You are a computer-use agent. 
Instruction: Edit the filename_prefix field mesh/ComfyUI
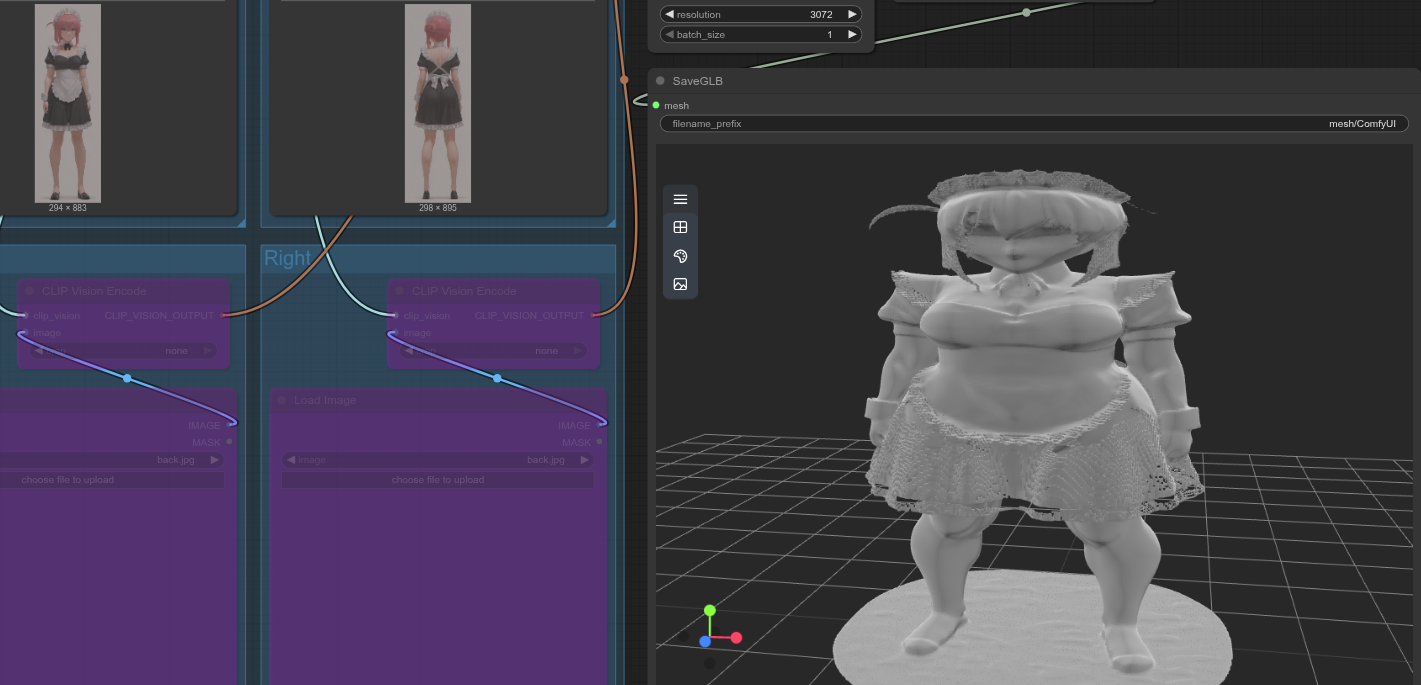1034,123
